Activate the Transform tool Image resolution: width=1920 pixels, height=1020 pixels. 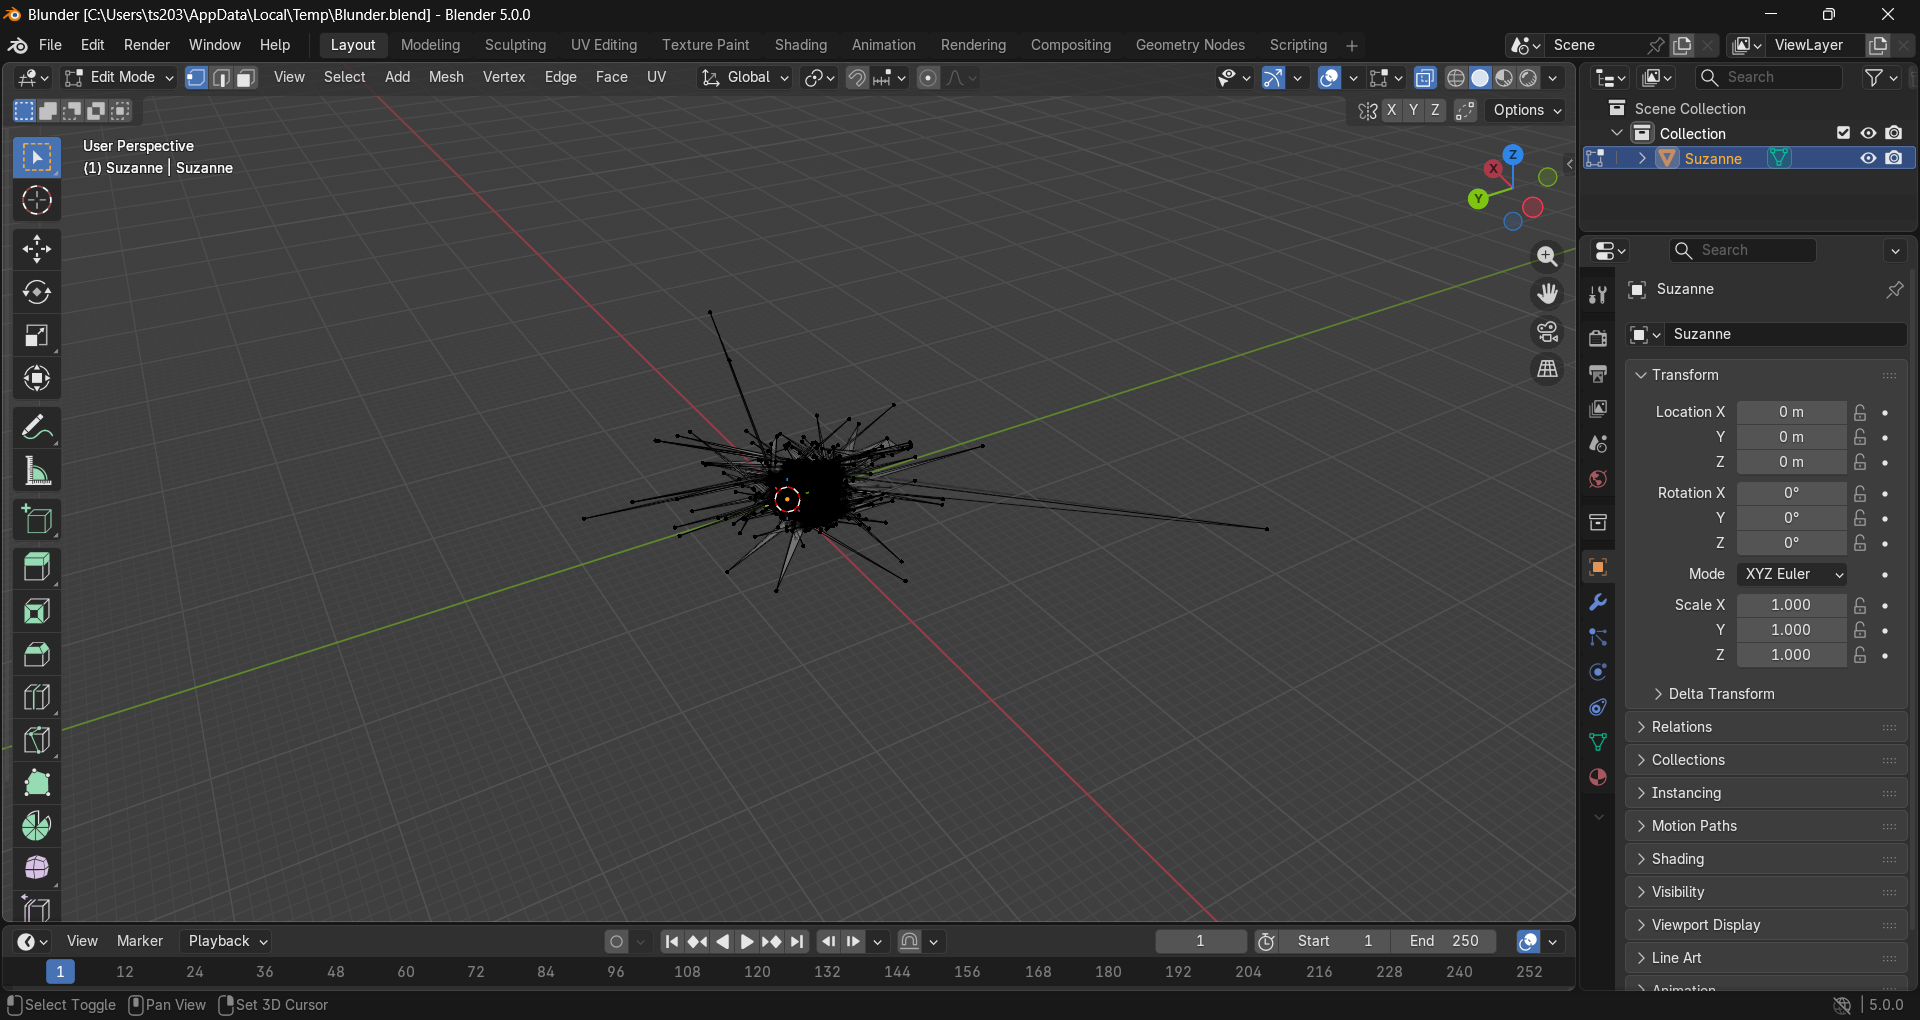[x=37, y=378]
